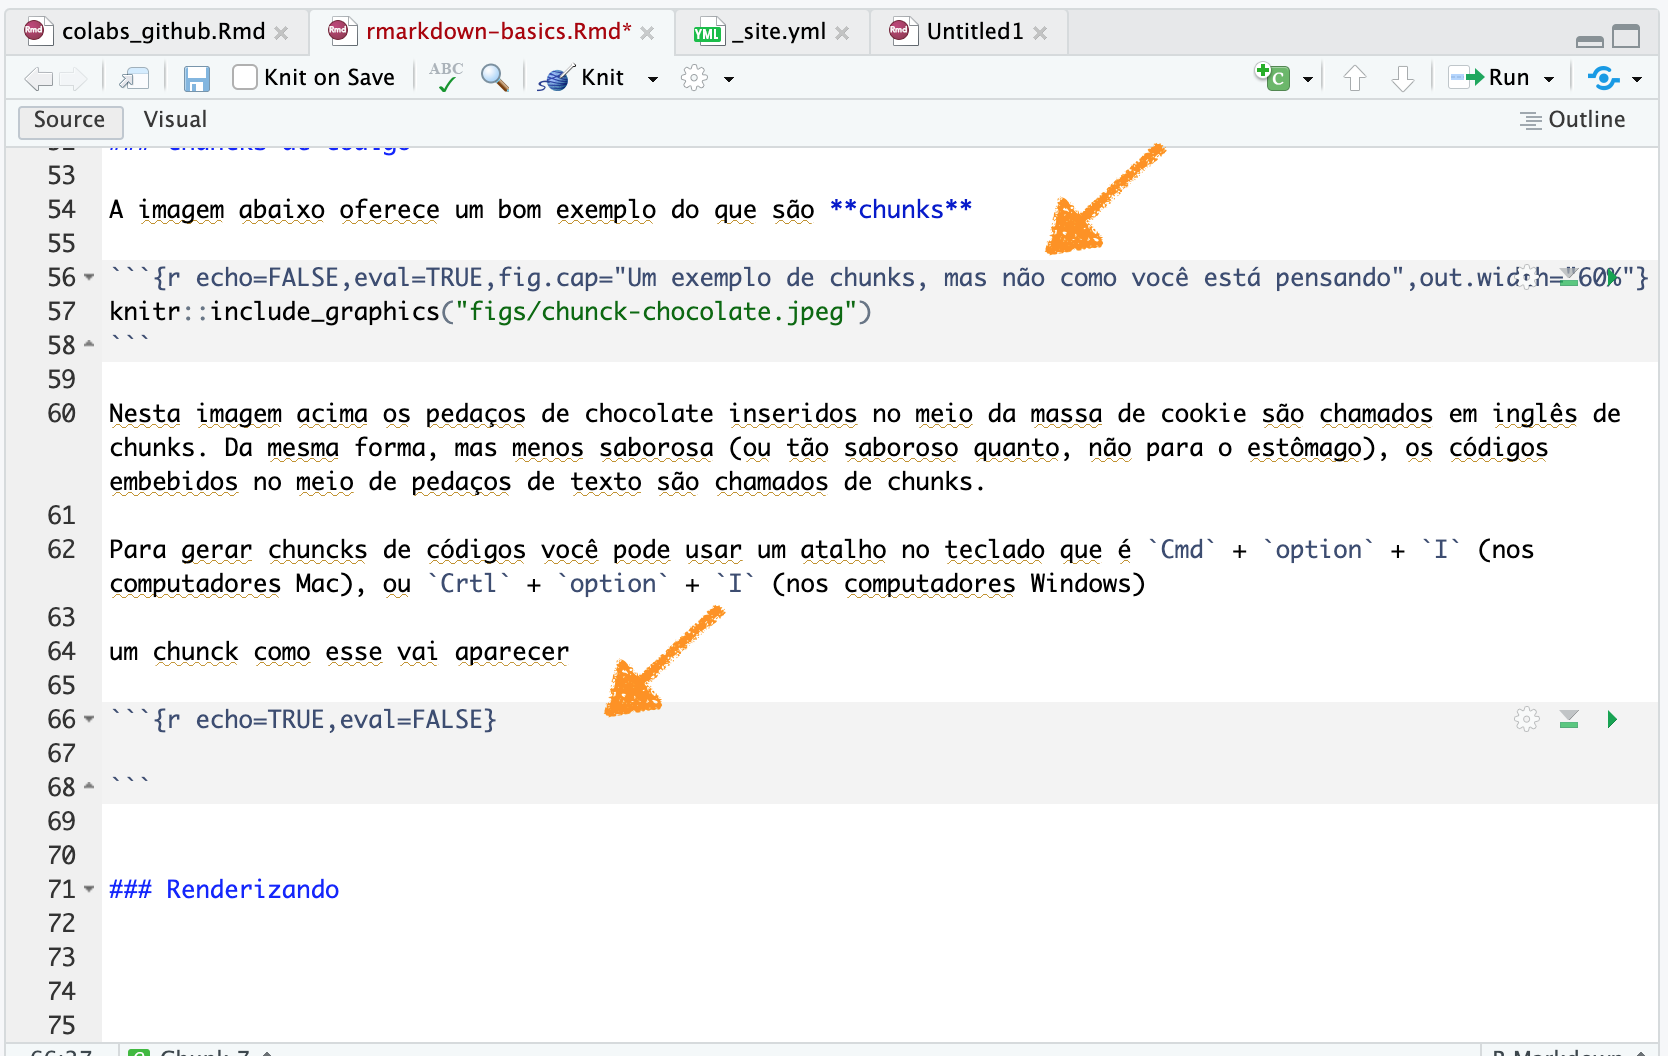Switch to Visual editor mode

(x=175, y=120)
